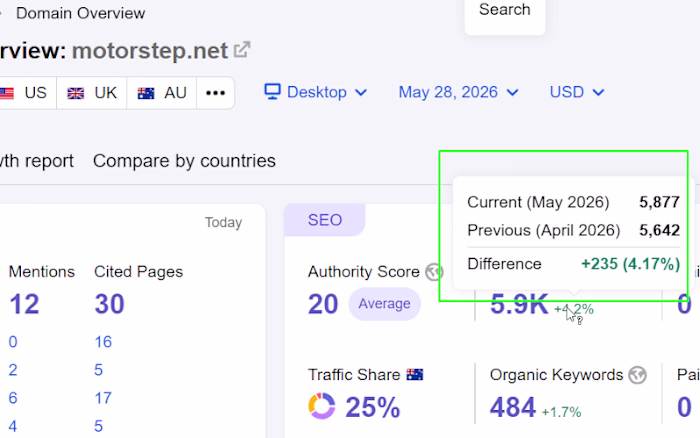
Task: Click Mentions value 2
Action: [13, 370]
